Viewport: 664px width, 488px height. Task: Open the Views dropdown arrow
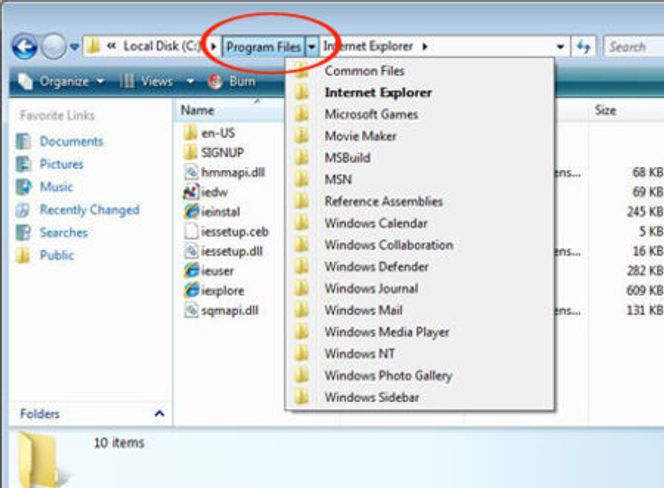191,81
